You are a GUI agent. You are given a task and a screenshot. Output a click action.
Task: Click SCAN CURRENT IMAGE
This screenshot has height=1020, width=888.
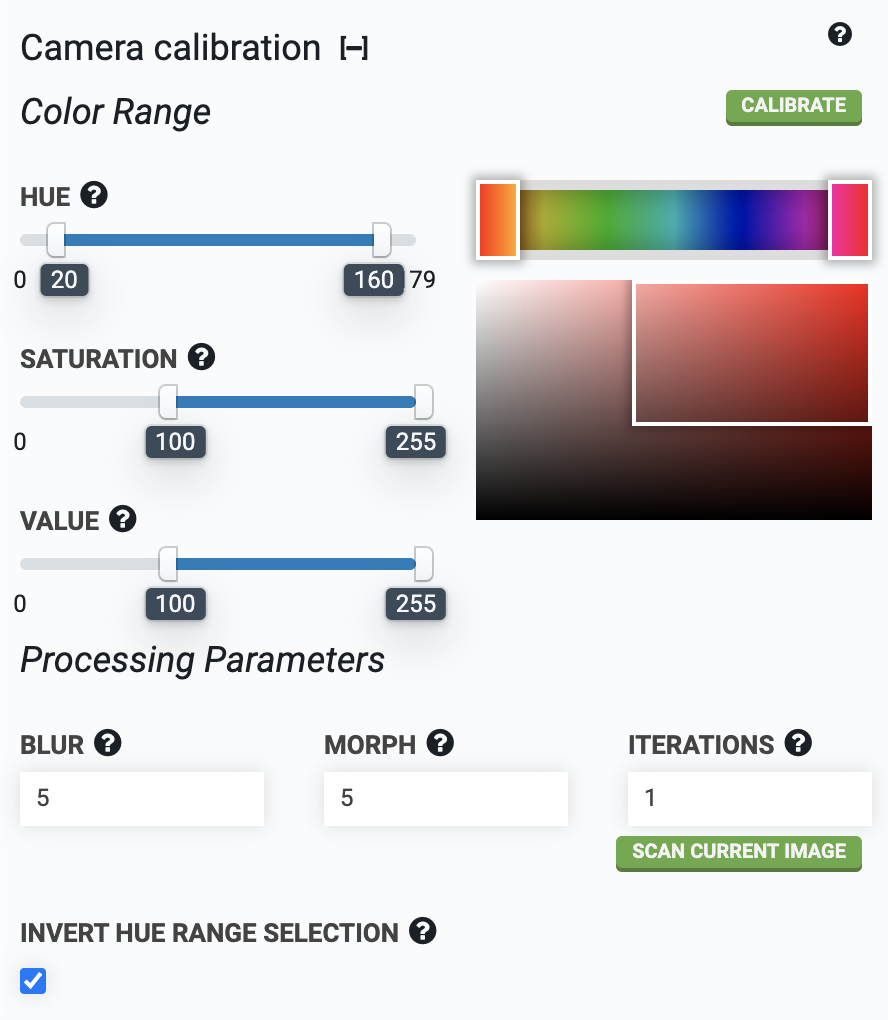click(x=738, y=853)
